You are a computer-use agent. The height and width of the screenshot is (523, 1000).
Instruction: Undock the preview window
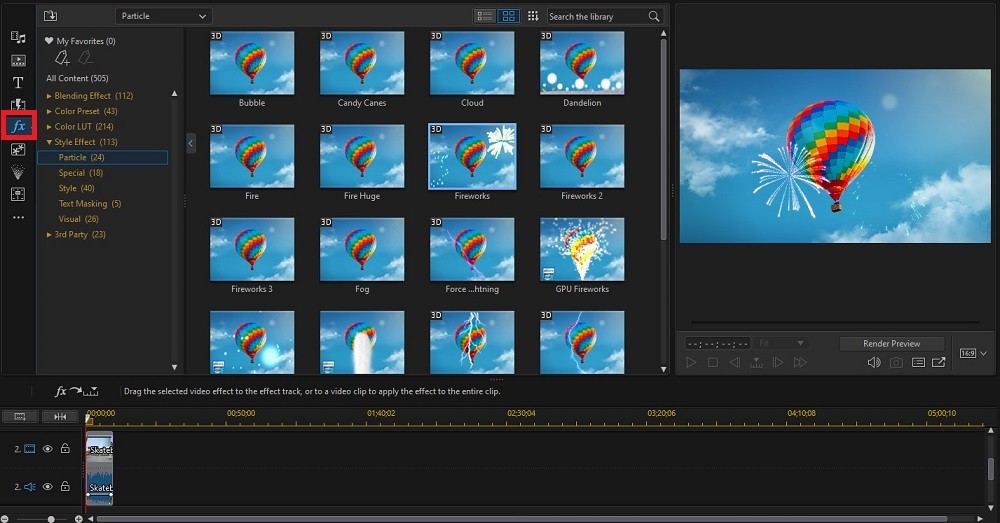(938, 363)
